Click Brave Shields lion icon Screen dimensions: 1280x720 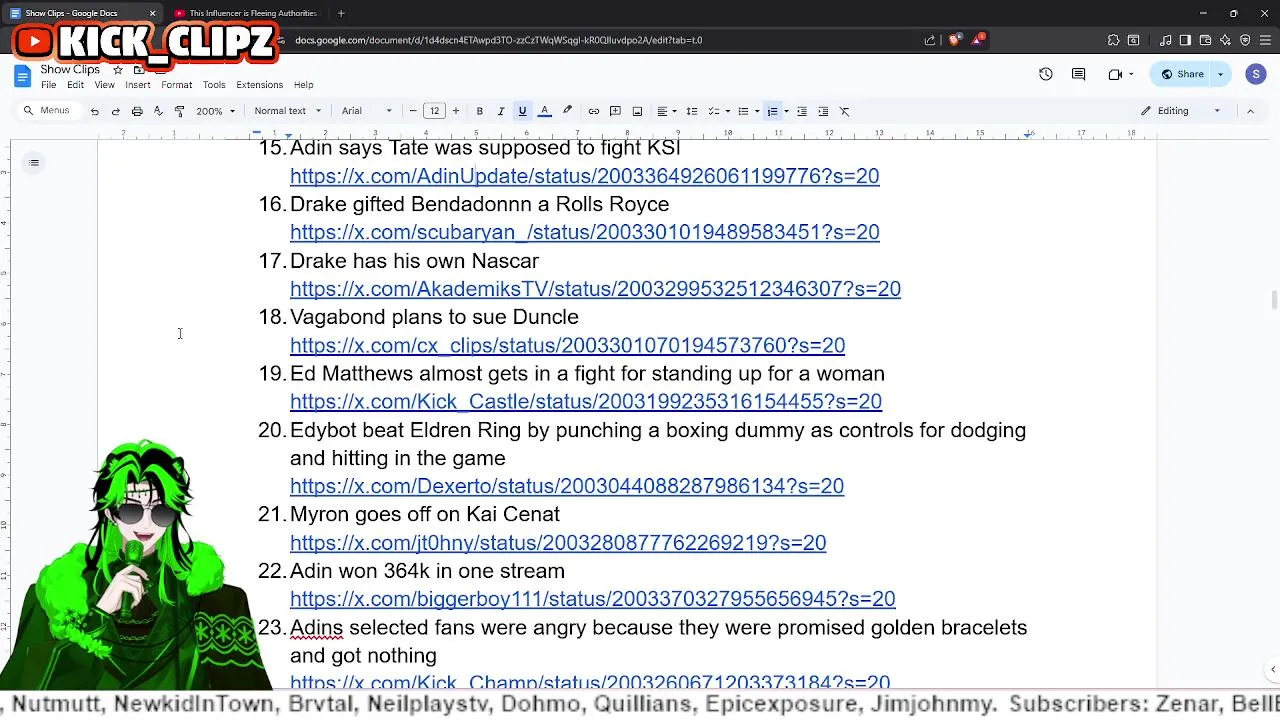pos(954,40)
